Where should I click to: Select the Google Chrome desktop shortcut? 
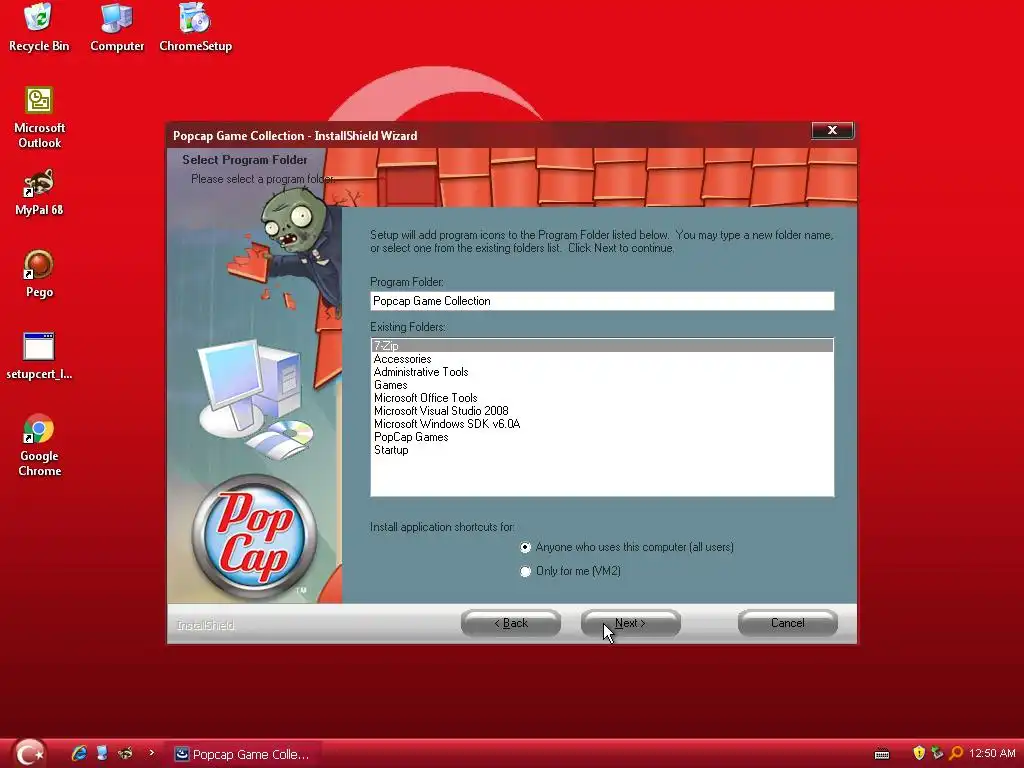[39, 445]
